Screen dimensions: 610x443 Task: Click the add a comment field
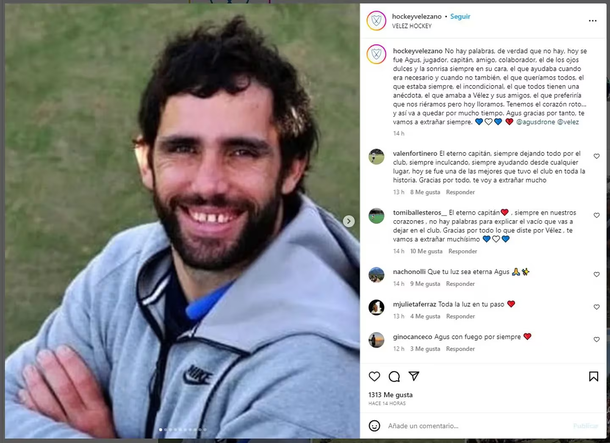479,426
